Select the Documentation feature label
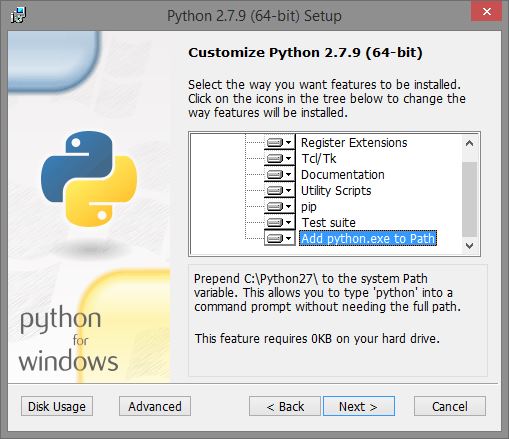509x439 pixels. (x=343, y=175)
